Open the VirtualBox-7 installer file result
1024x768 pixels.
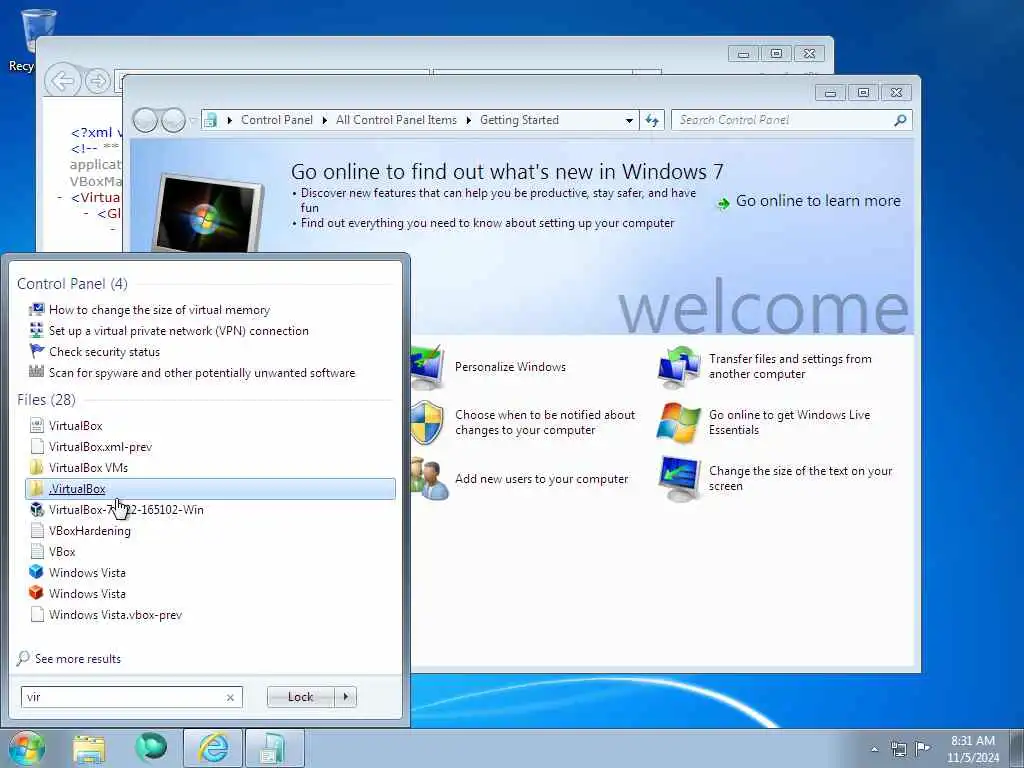point(126,509)
